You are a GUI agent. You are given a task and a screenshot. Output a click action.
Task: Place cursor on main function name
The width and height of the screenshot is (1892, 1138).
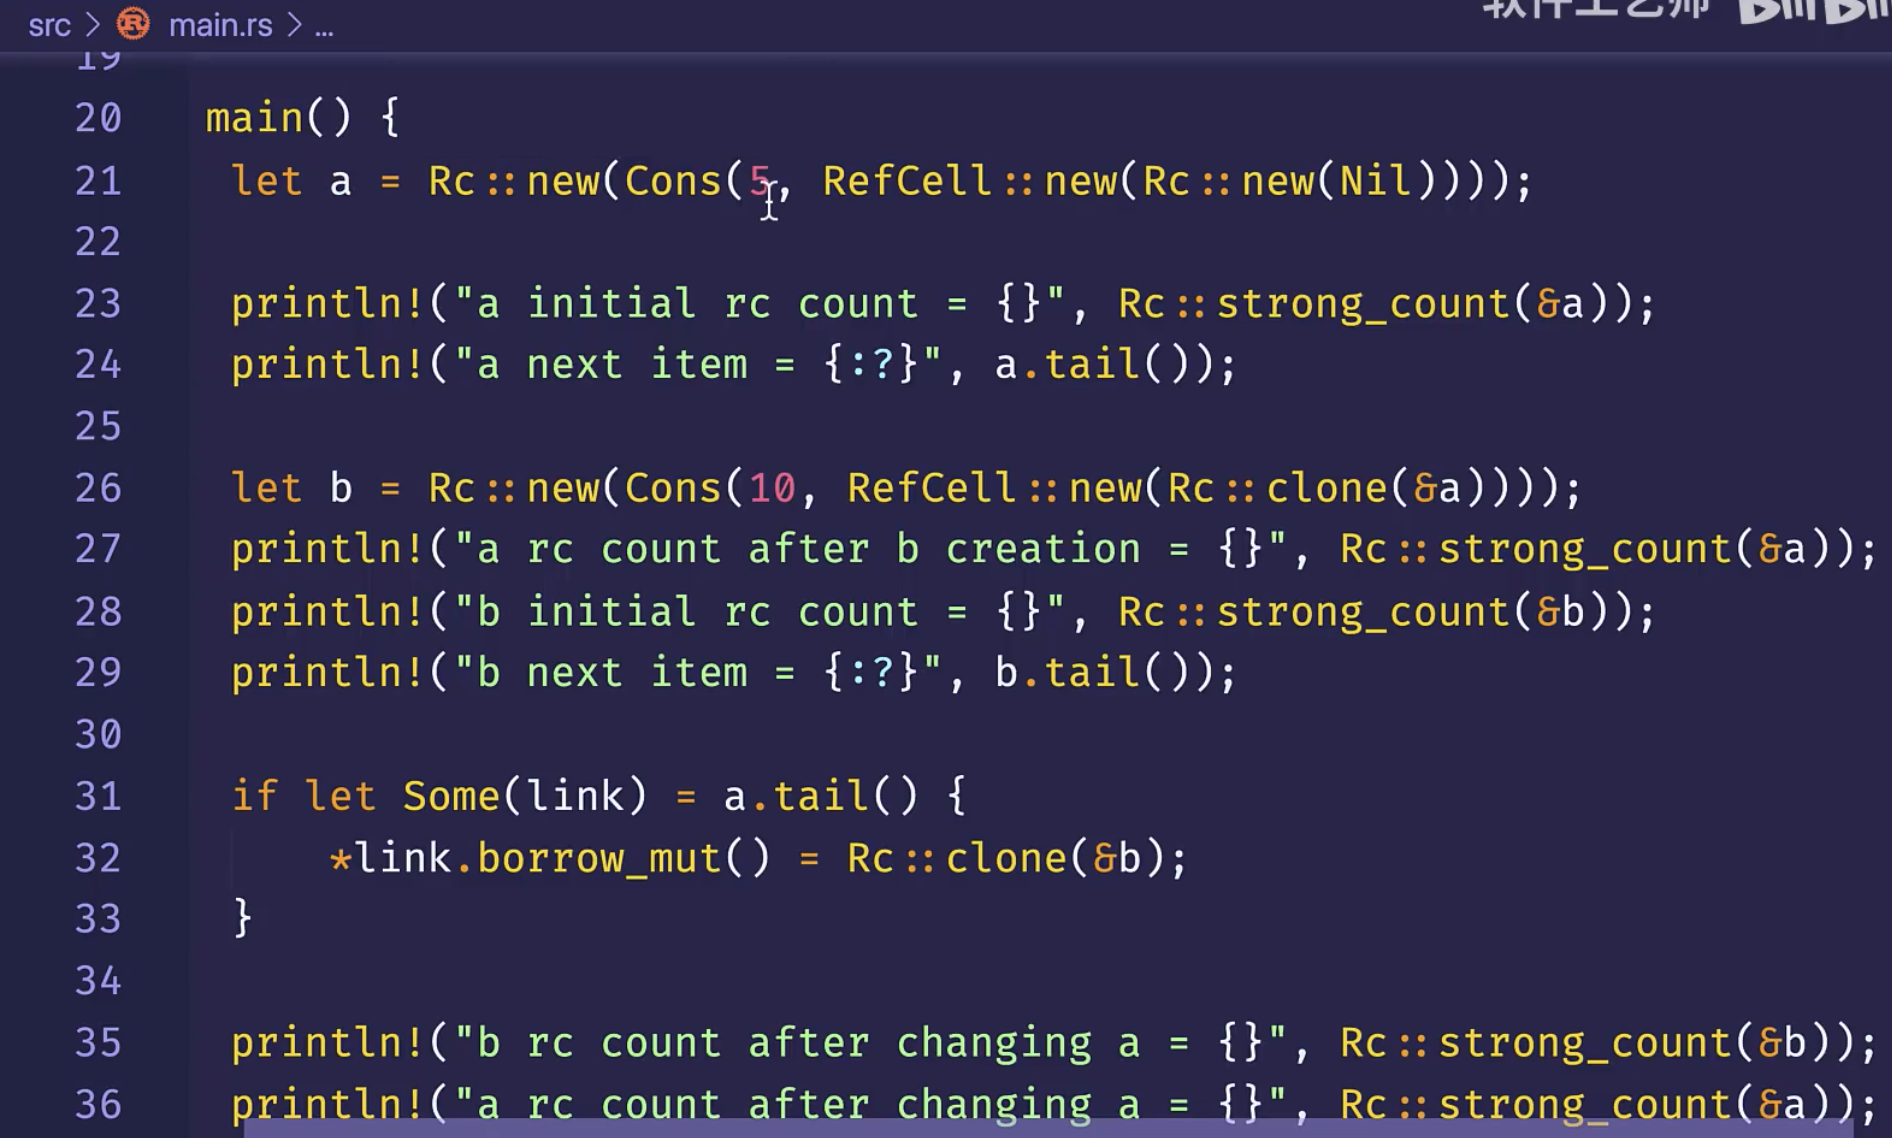[254, 118]
